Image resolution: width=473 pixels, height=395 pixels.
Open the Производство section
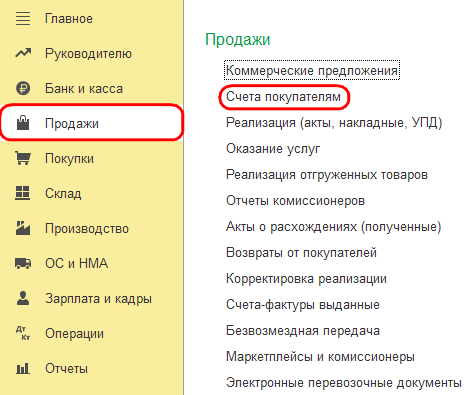click(87, 229)
